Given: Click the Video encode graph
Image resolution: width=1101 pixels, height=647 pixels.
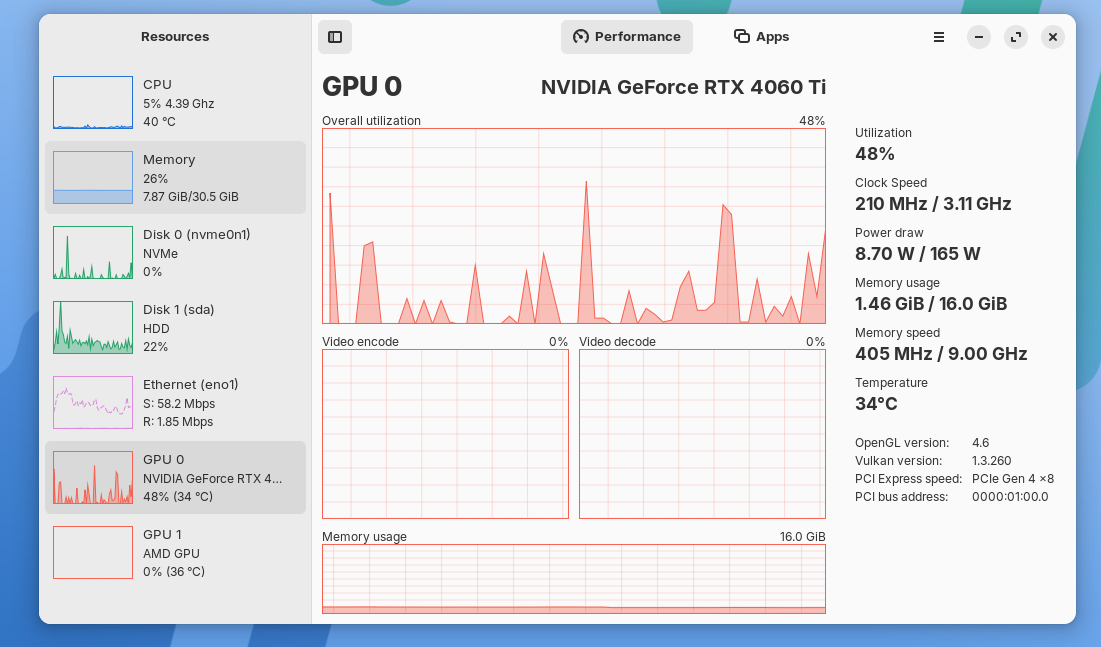Looking at the screenshot, I should click(445, 434).
